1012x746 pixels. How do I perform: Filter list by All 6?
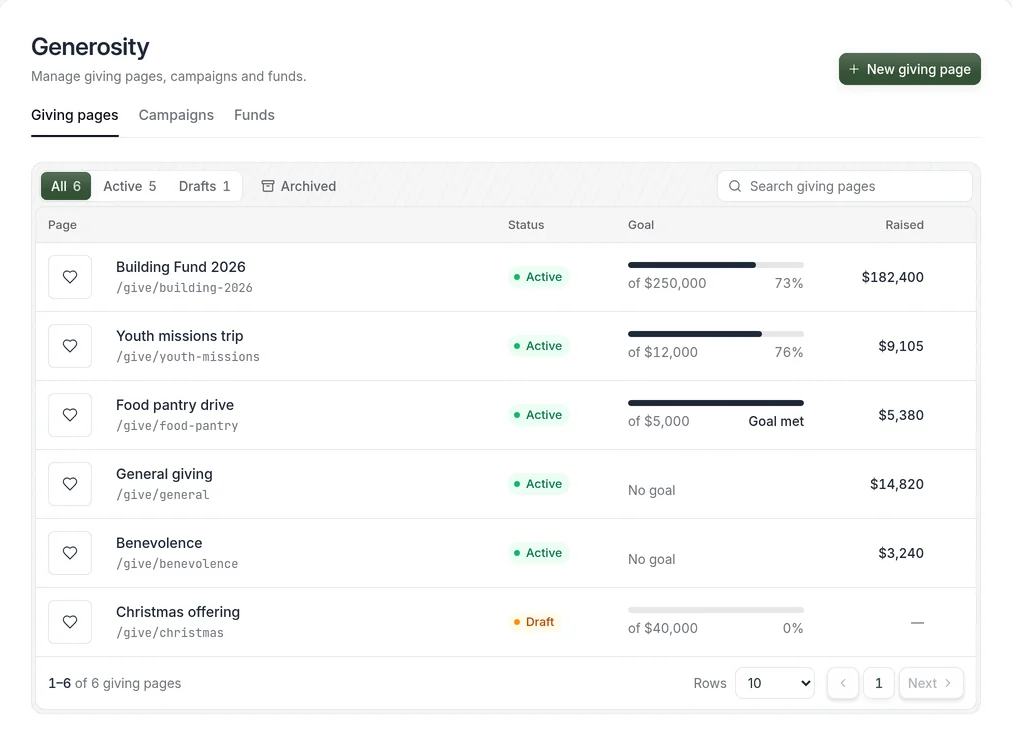[x=66, y=186]
